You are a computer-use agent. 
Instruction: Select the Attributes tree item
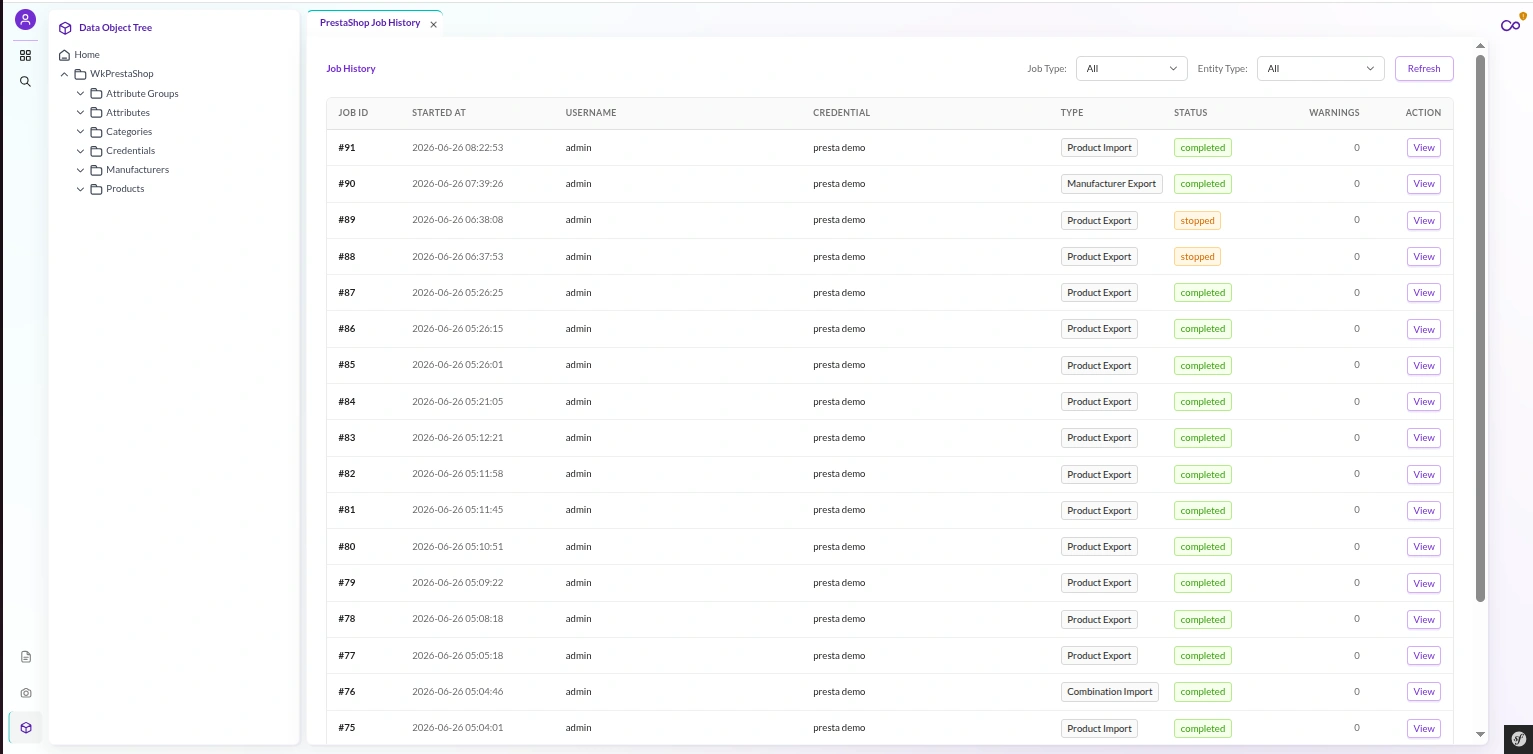tap(128, 113)
